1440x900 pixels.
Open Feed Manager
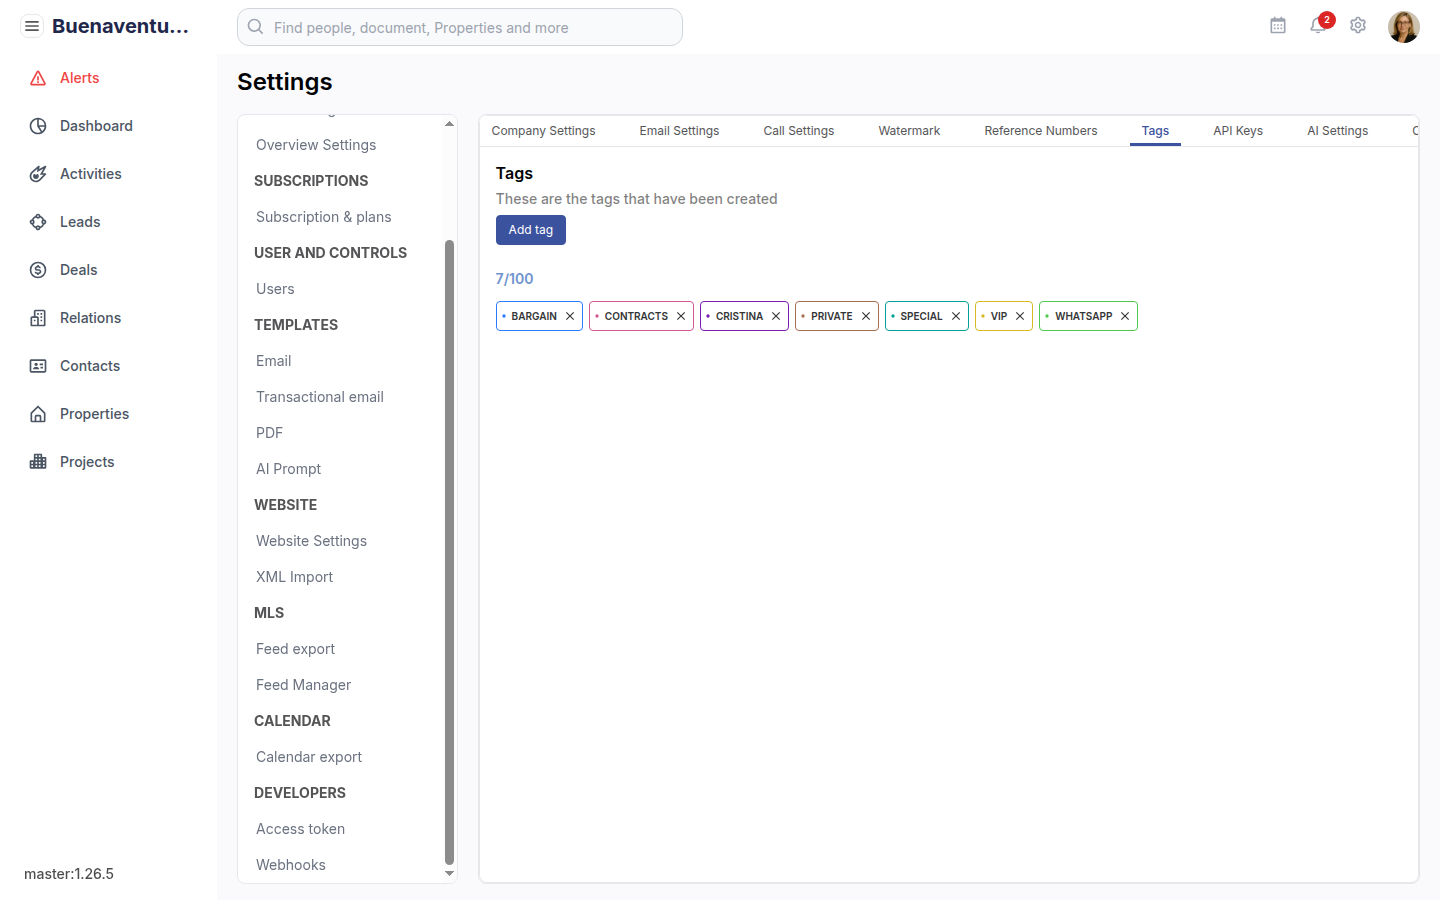pyautogui.click(x=304, y=685)
